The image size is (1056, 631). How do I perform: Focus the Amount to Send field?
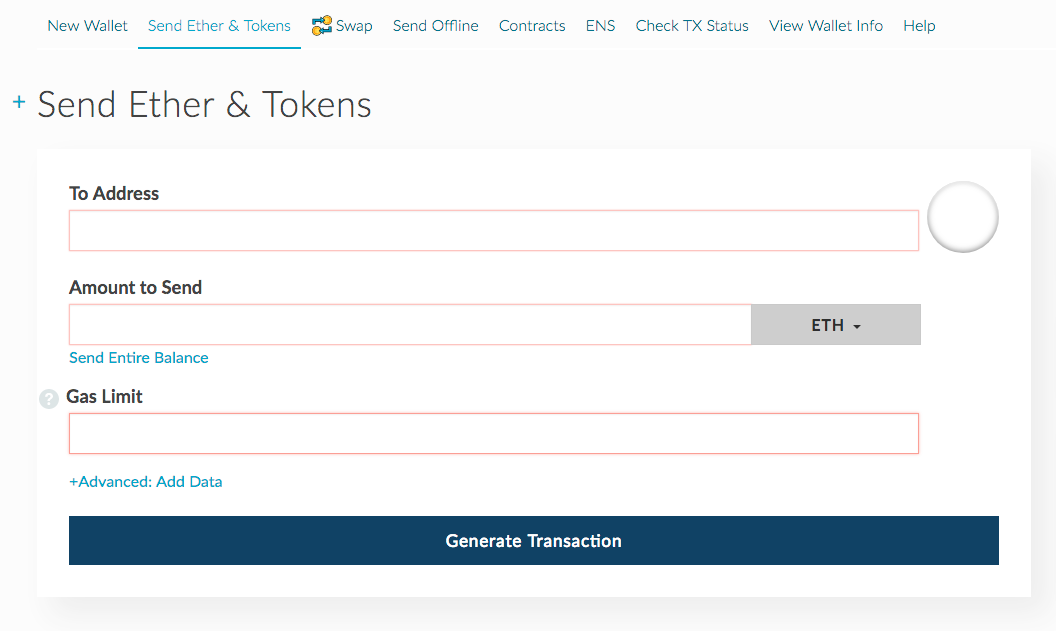point(410,325)
